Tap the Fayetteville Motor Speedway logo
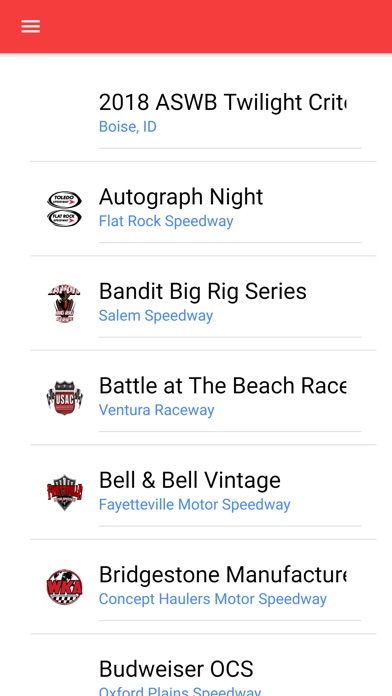 64,492
